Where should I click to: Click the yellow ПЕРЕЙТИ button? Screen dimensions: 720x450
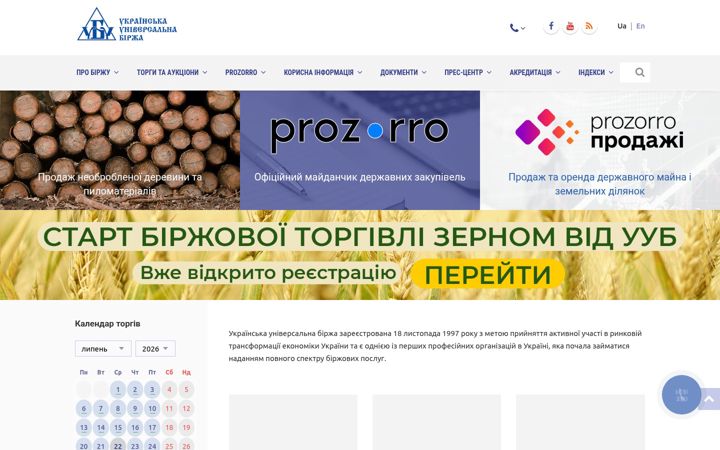click(x=488, y=274)
